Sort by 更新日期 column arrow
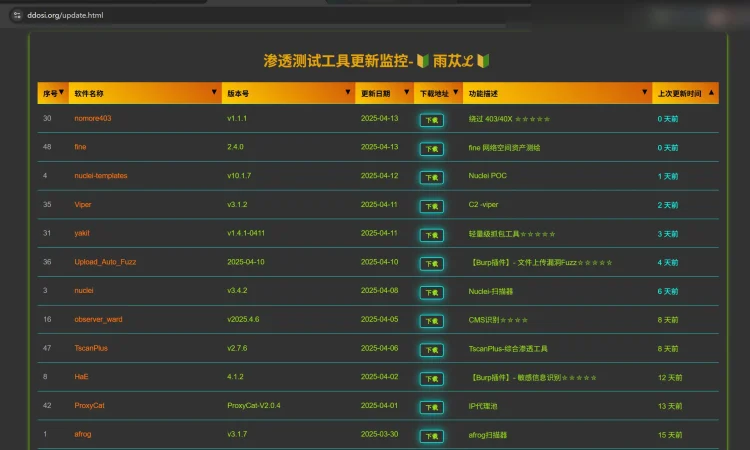 [407, 92]
